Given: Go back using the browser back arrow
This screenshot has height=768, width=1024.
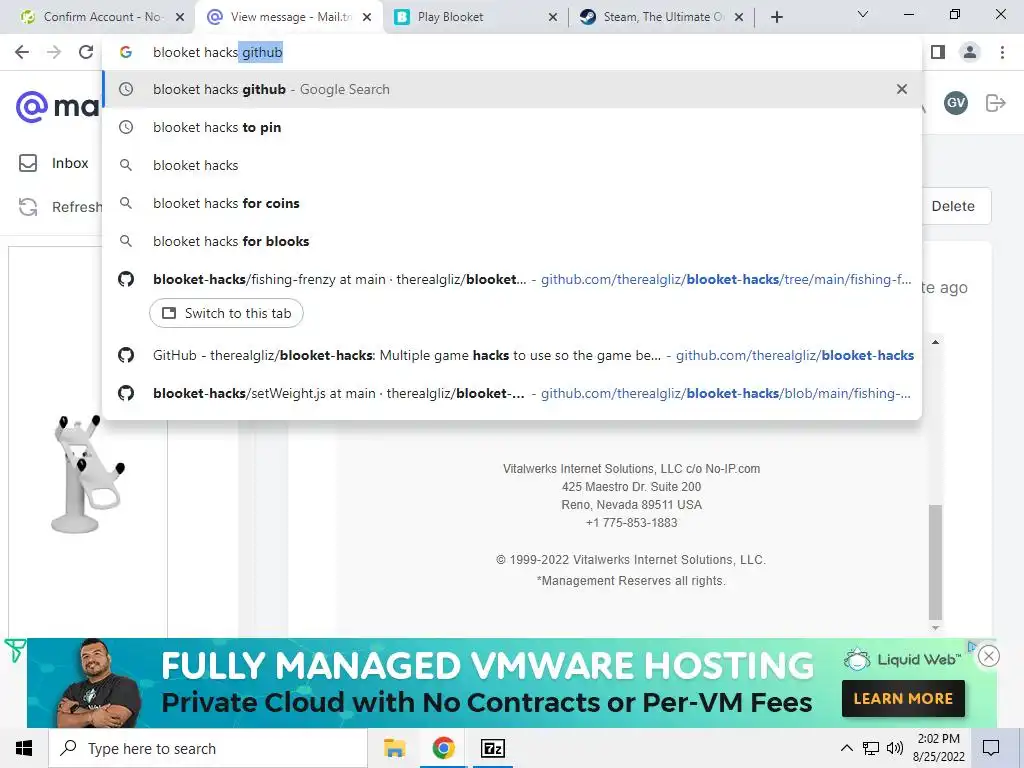Looking at the screenshot, I should coord(22,52).
